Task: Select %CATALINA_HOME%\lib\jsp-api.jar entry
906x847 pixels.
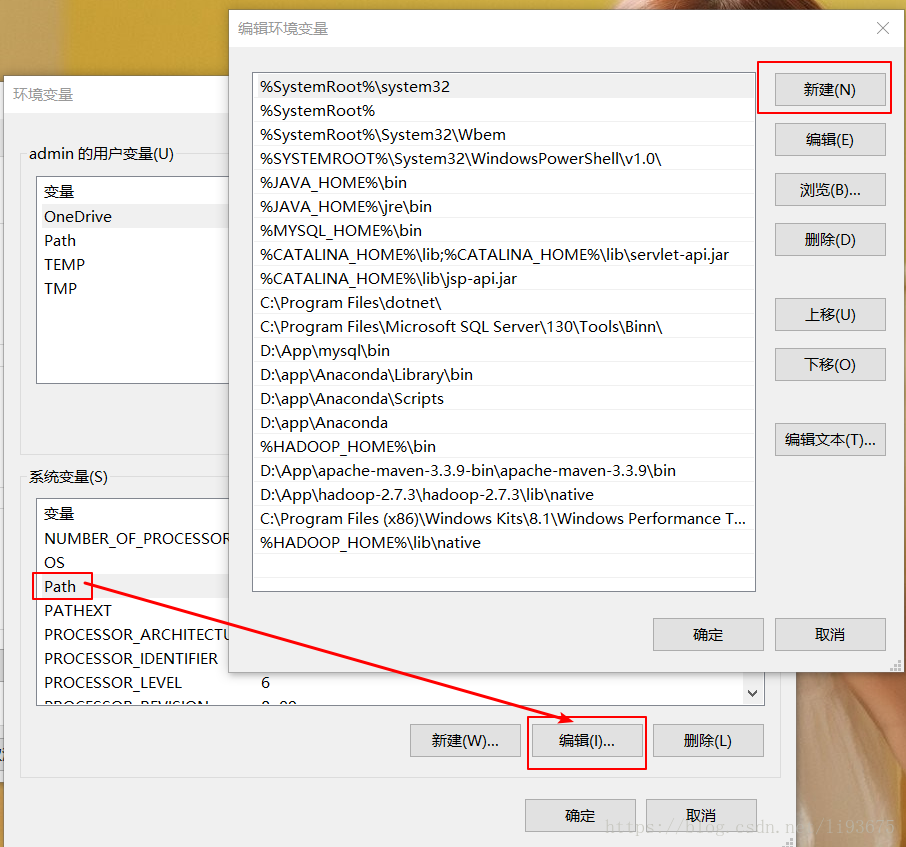Action: click(x=504, y=278)
